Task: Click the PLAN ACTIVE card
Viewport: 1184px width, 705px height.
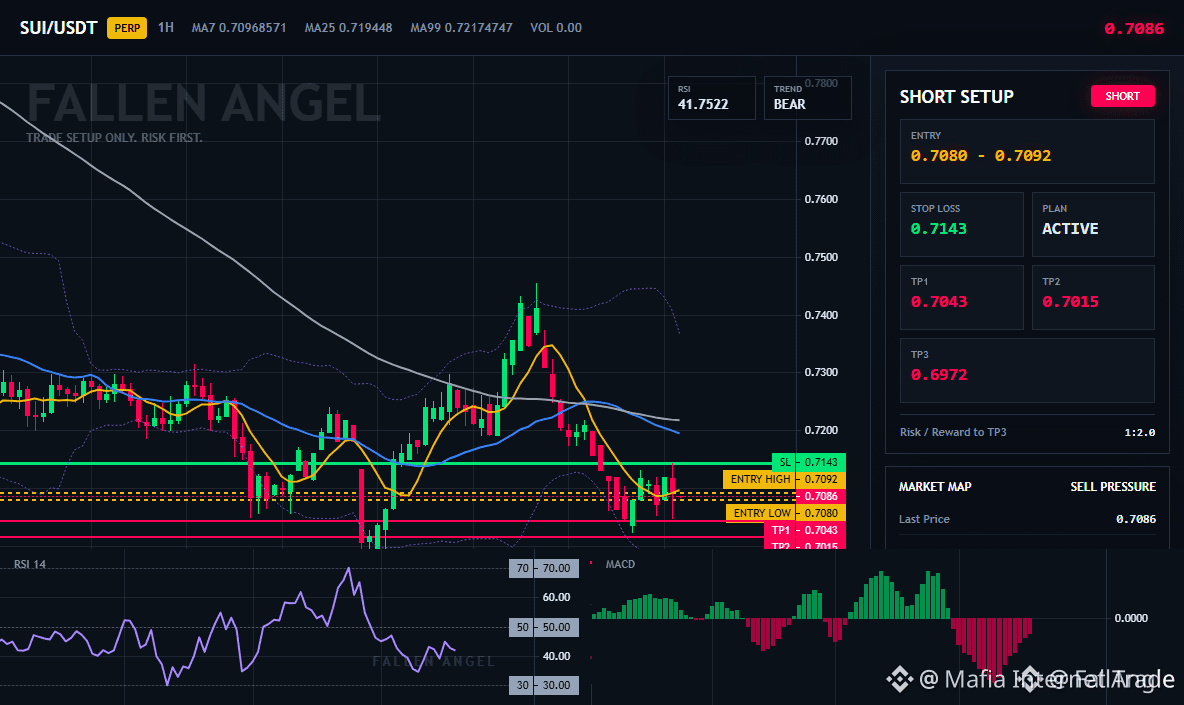Action: pos(1093,224)
